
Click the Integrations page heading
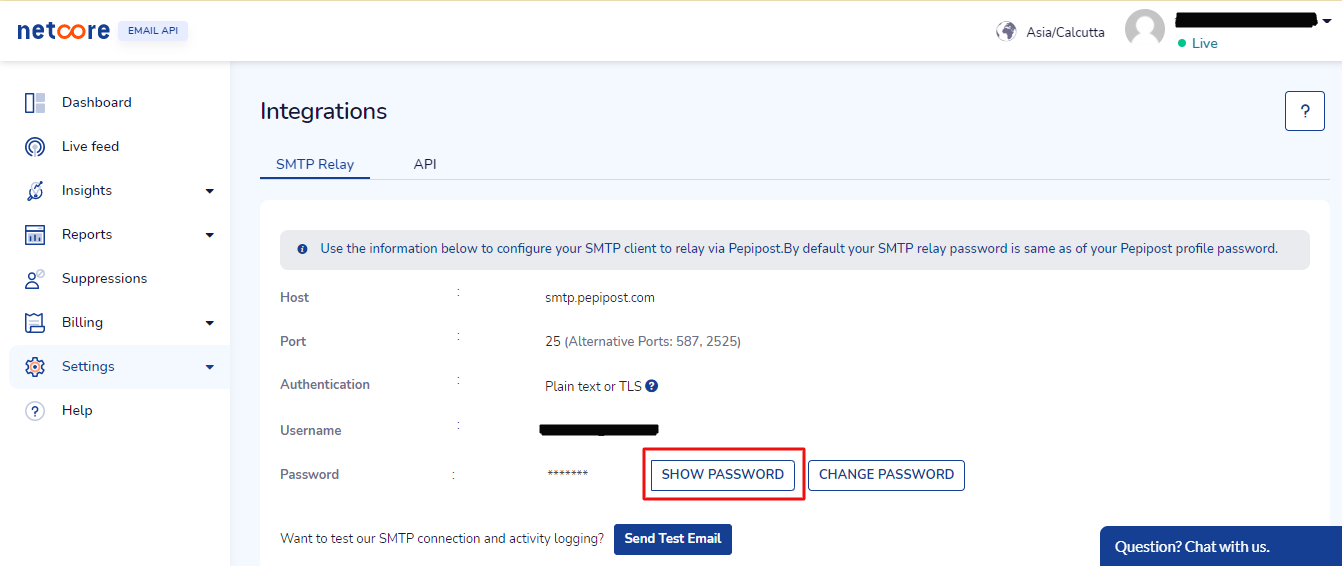click(x=324, y=112)
